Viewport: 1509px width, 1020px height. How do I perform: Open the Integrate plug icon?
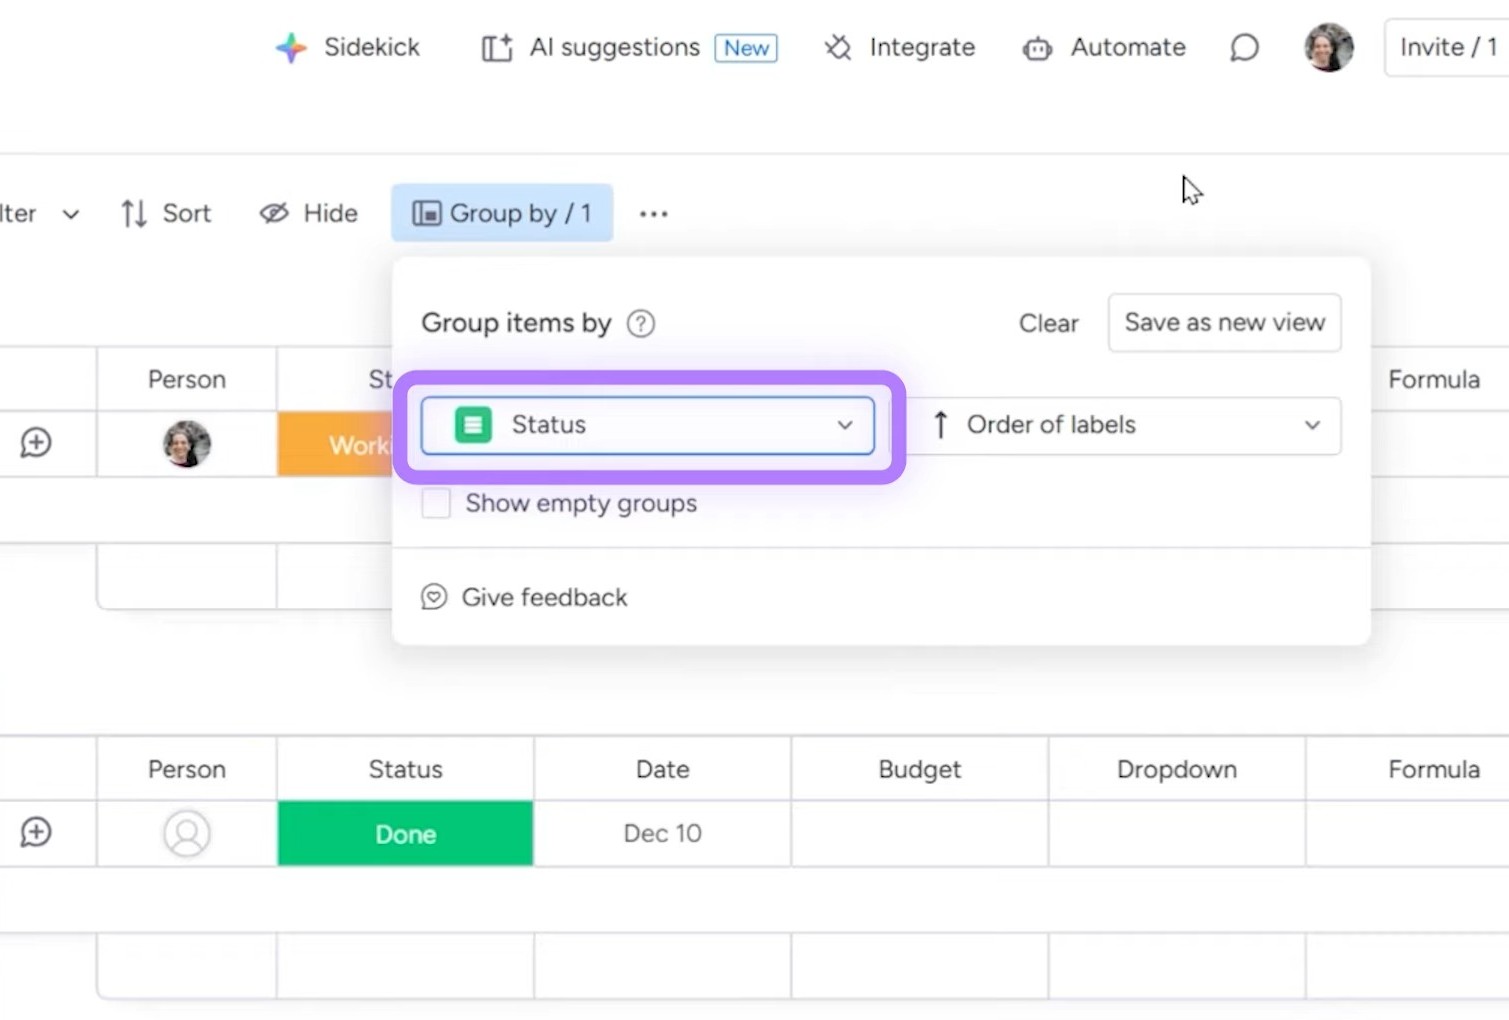click(838, 48)
